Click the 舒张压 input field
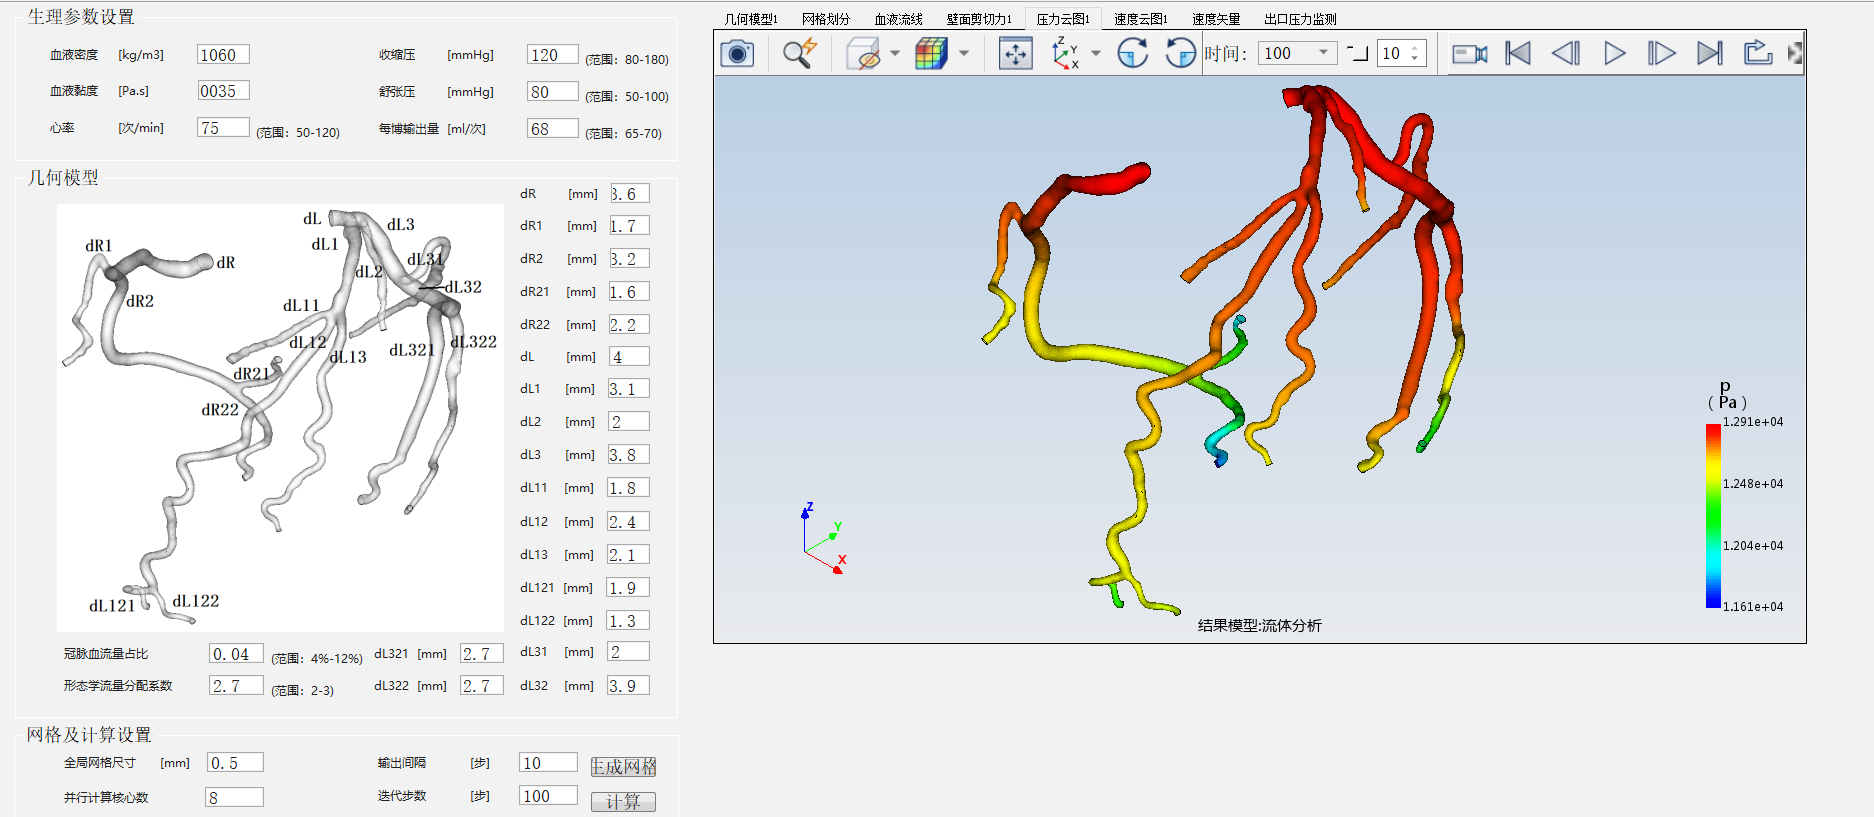Screen dimensions: 1874x817 pyautogui.click(x=553, y=91)
